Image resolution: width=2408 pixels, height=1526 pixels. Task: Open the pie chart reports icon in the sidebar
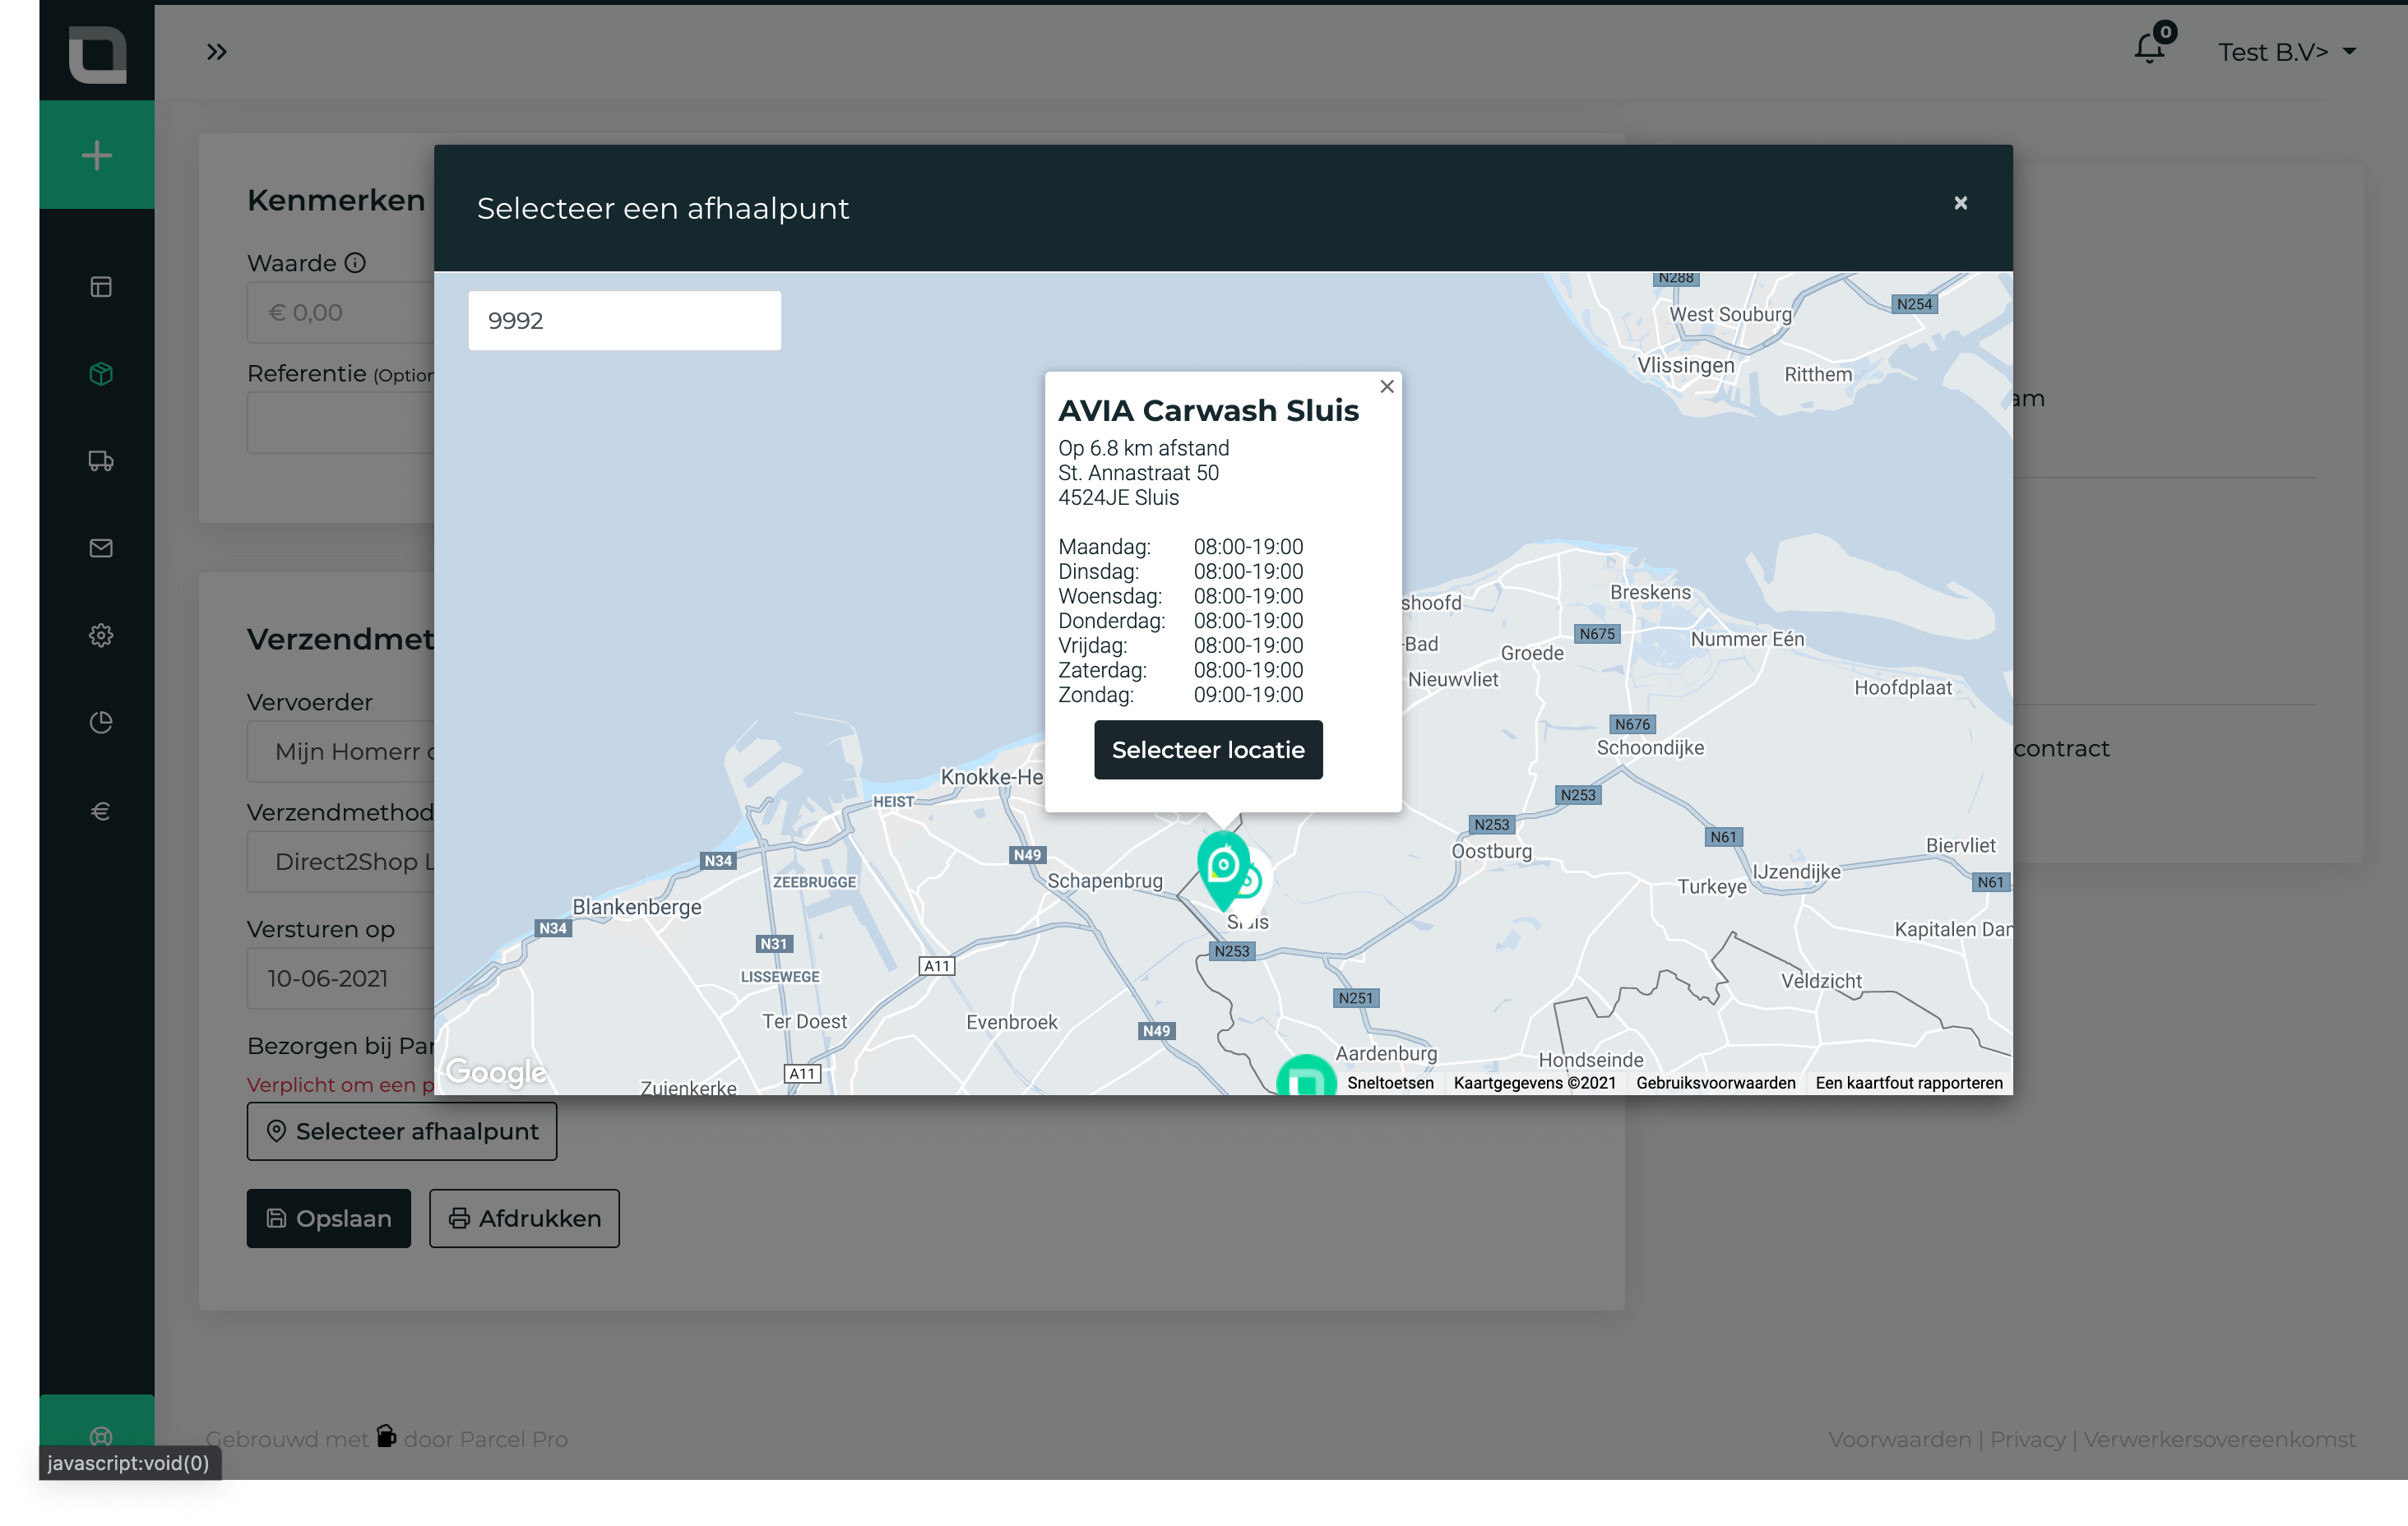101,722
